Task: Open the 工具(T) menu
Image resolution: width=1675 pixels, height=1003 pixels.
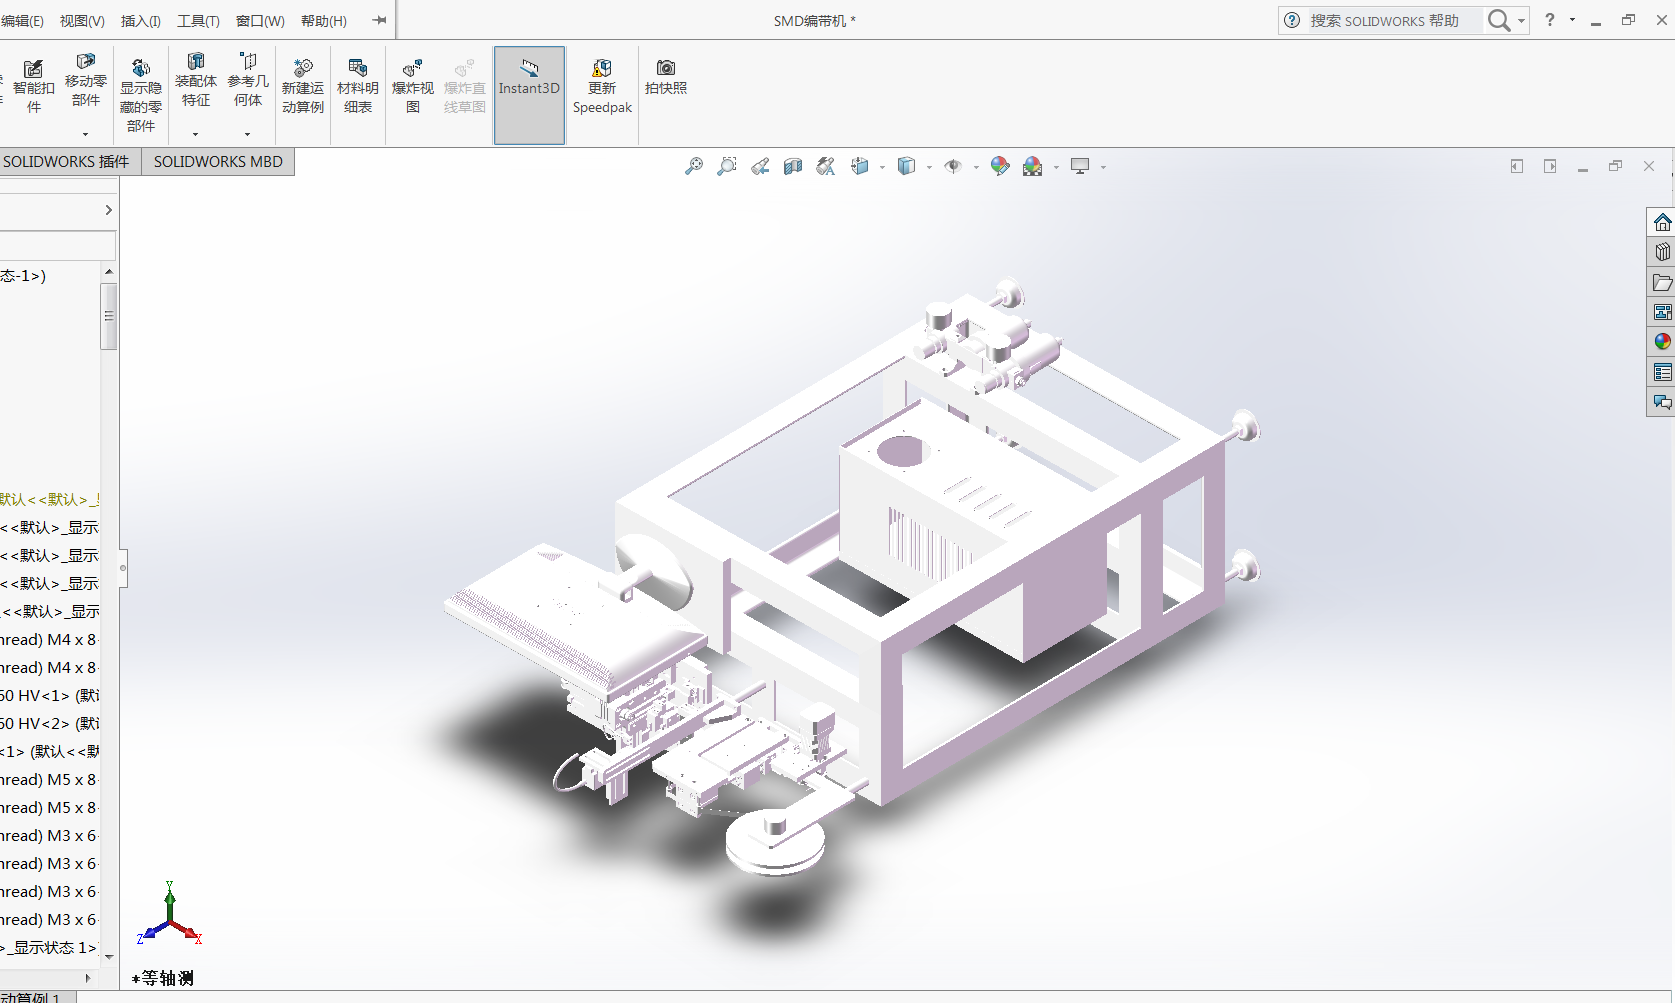Action: pyautogui.click(x=198, y=21)
